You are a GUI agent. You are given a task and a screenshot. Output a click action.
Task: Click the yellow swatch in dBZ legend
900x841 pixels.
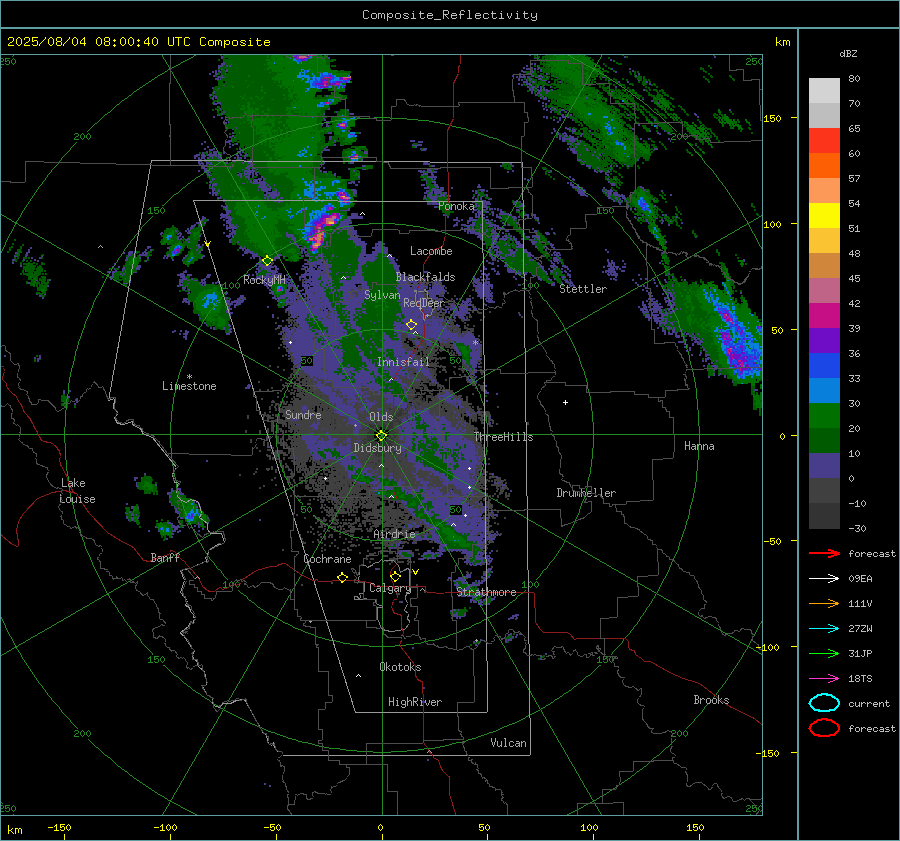pos(824,216)
